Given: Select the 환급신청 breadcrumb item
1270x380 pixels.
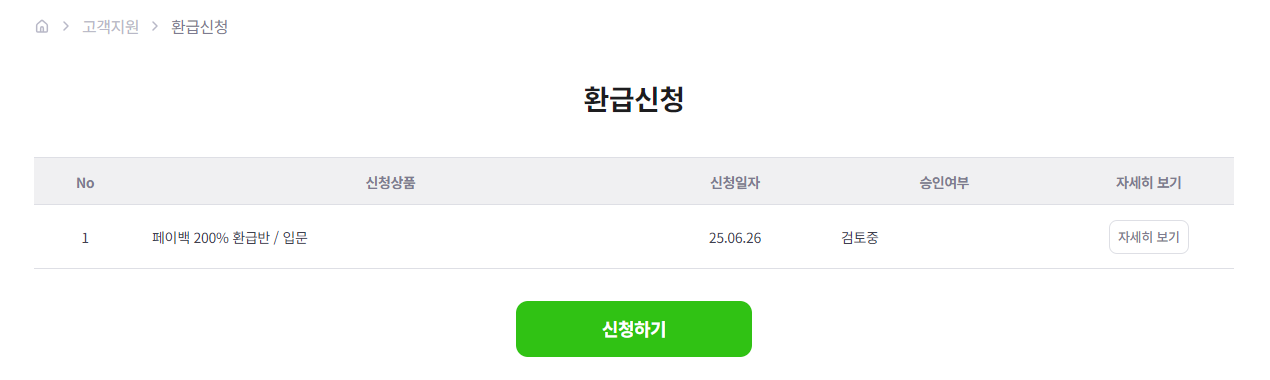Looking at the screenshot, I should click(200, 27).
